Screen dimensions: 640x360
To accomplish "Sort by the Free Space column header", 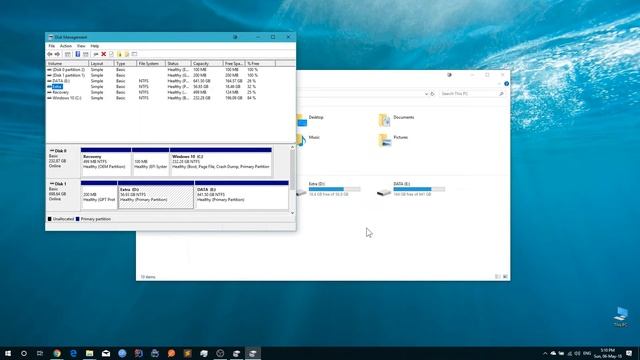I will click(x=234, y=64).
